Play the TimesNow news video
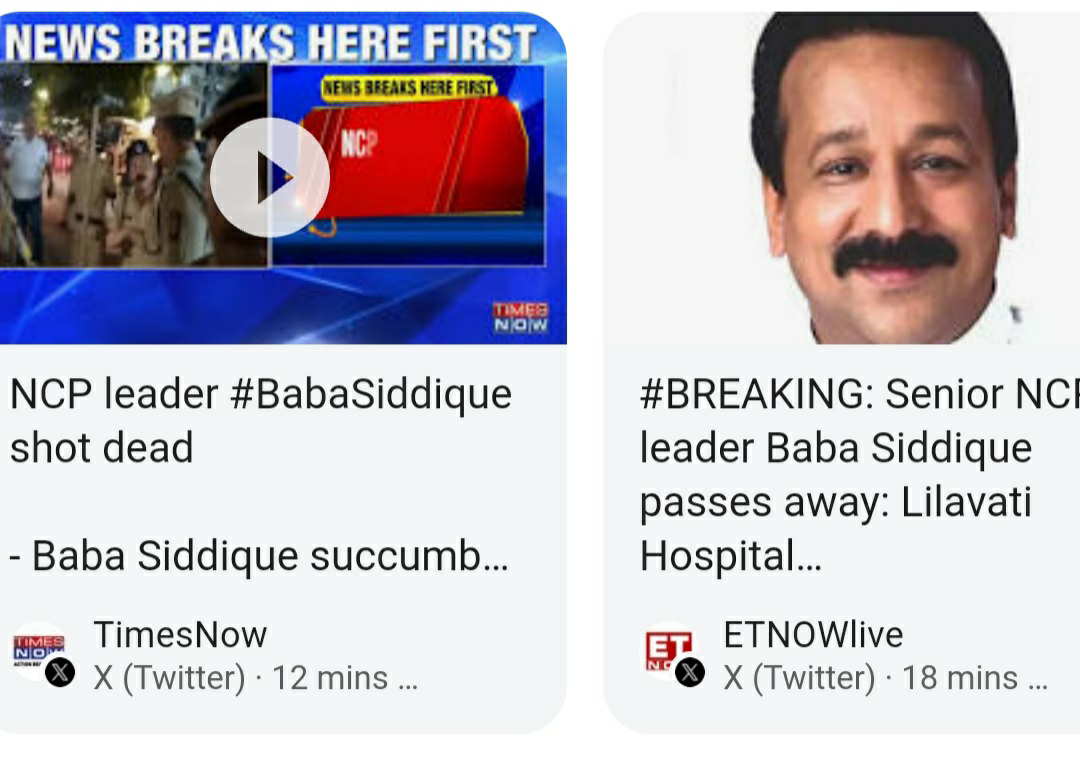Image resolution: width=1080 pixels, height=775 pixels. 269,178
